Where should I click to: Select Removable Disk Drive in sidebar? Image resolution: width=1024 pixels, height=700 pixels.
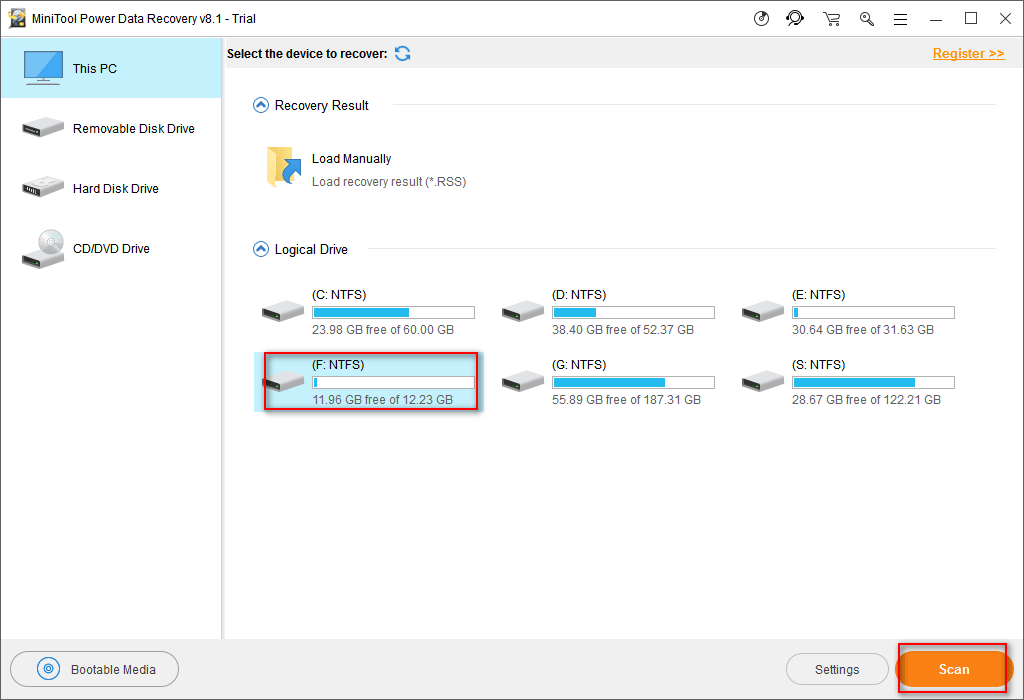pyautogui.click(x=112, y=129)
